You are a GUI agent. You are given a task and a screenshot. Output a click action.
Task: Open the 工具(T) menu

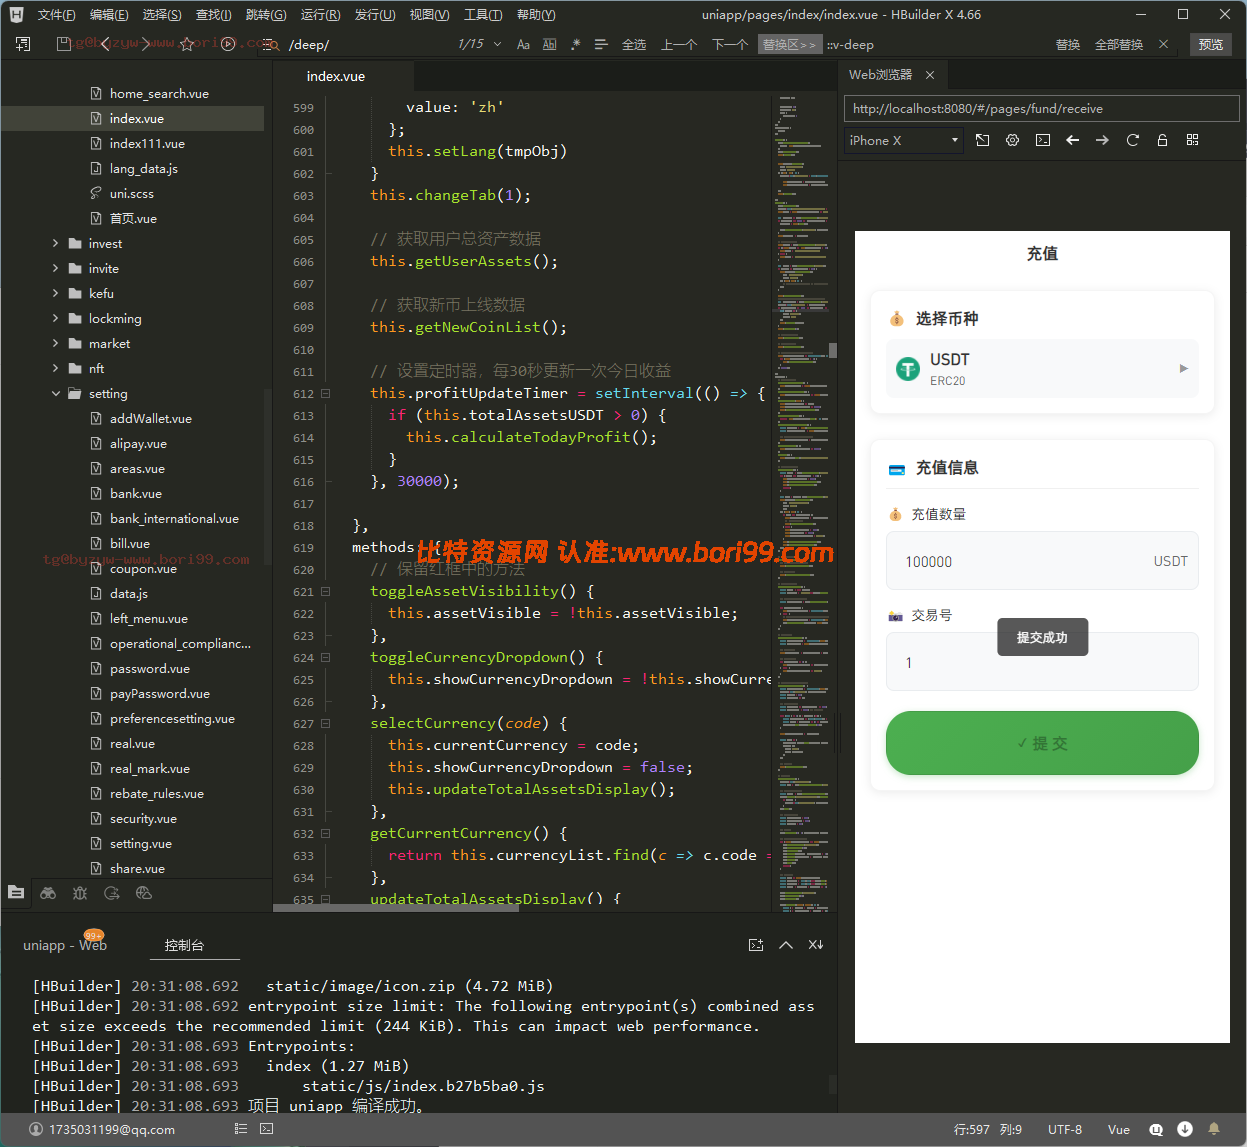click(x=483, y=15)
